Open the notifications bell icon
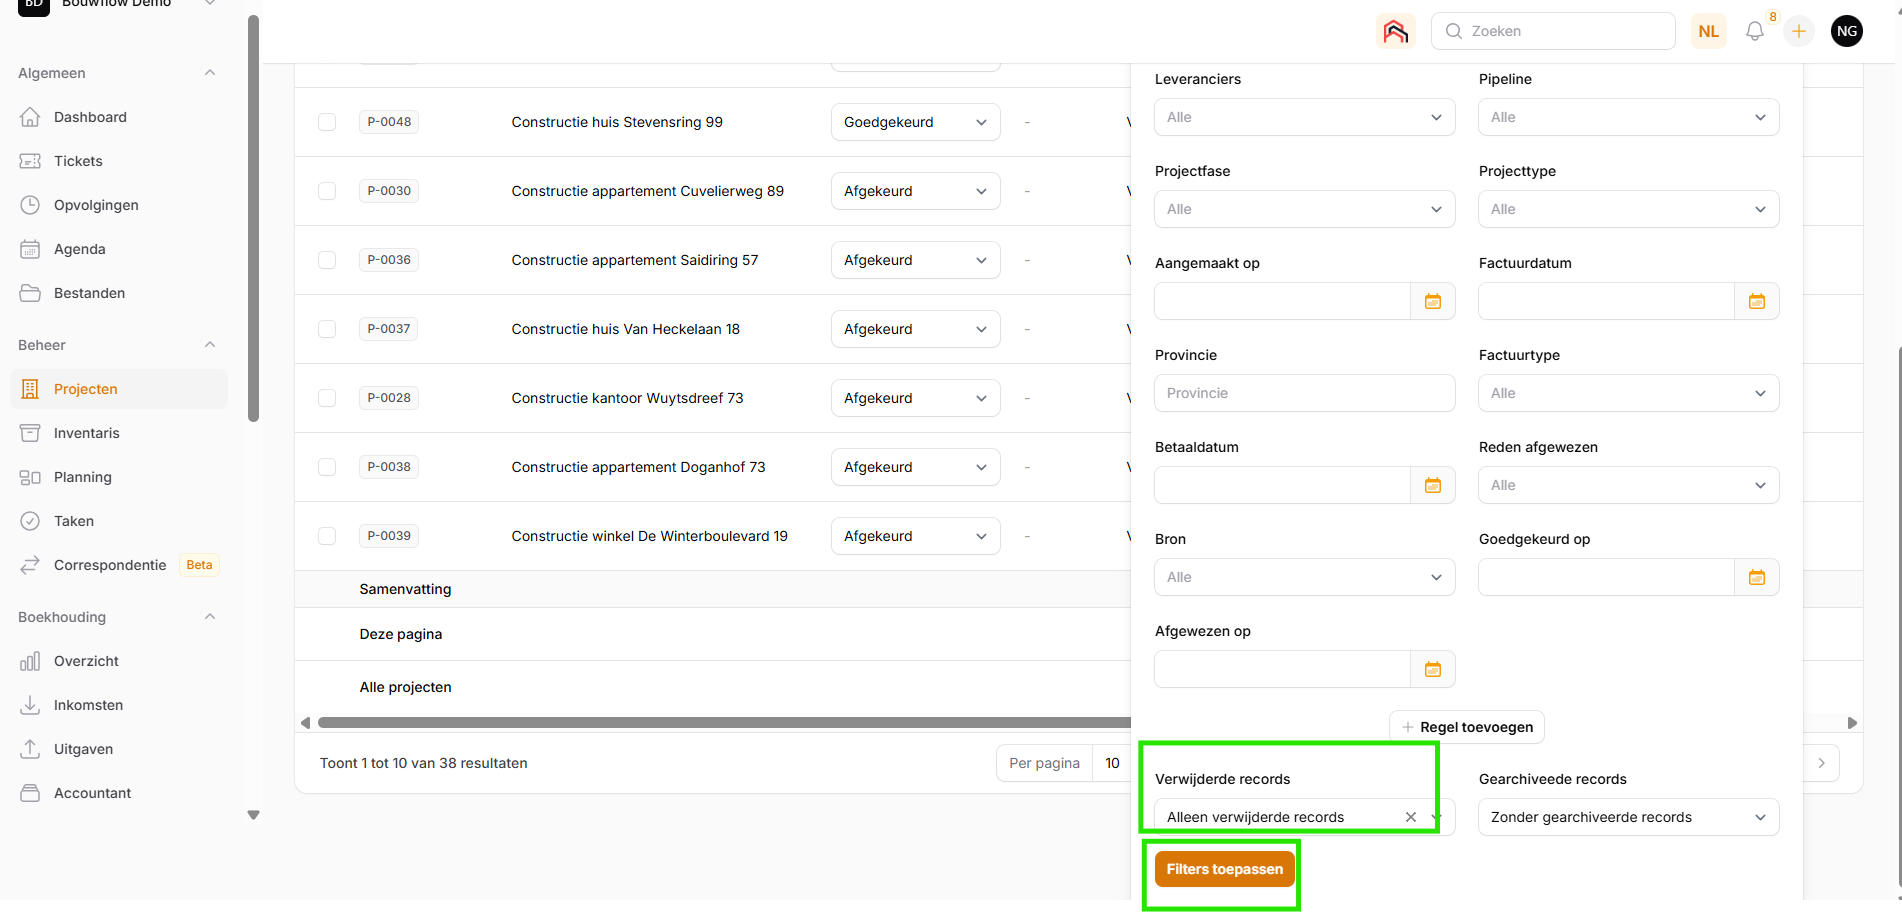Image resolution: width=1902 pixels, height=912 pixels. 1754,31
